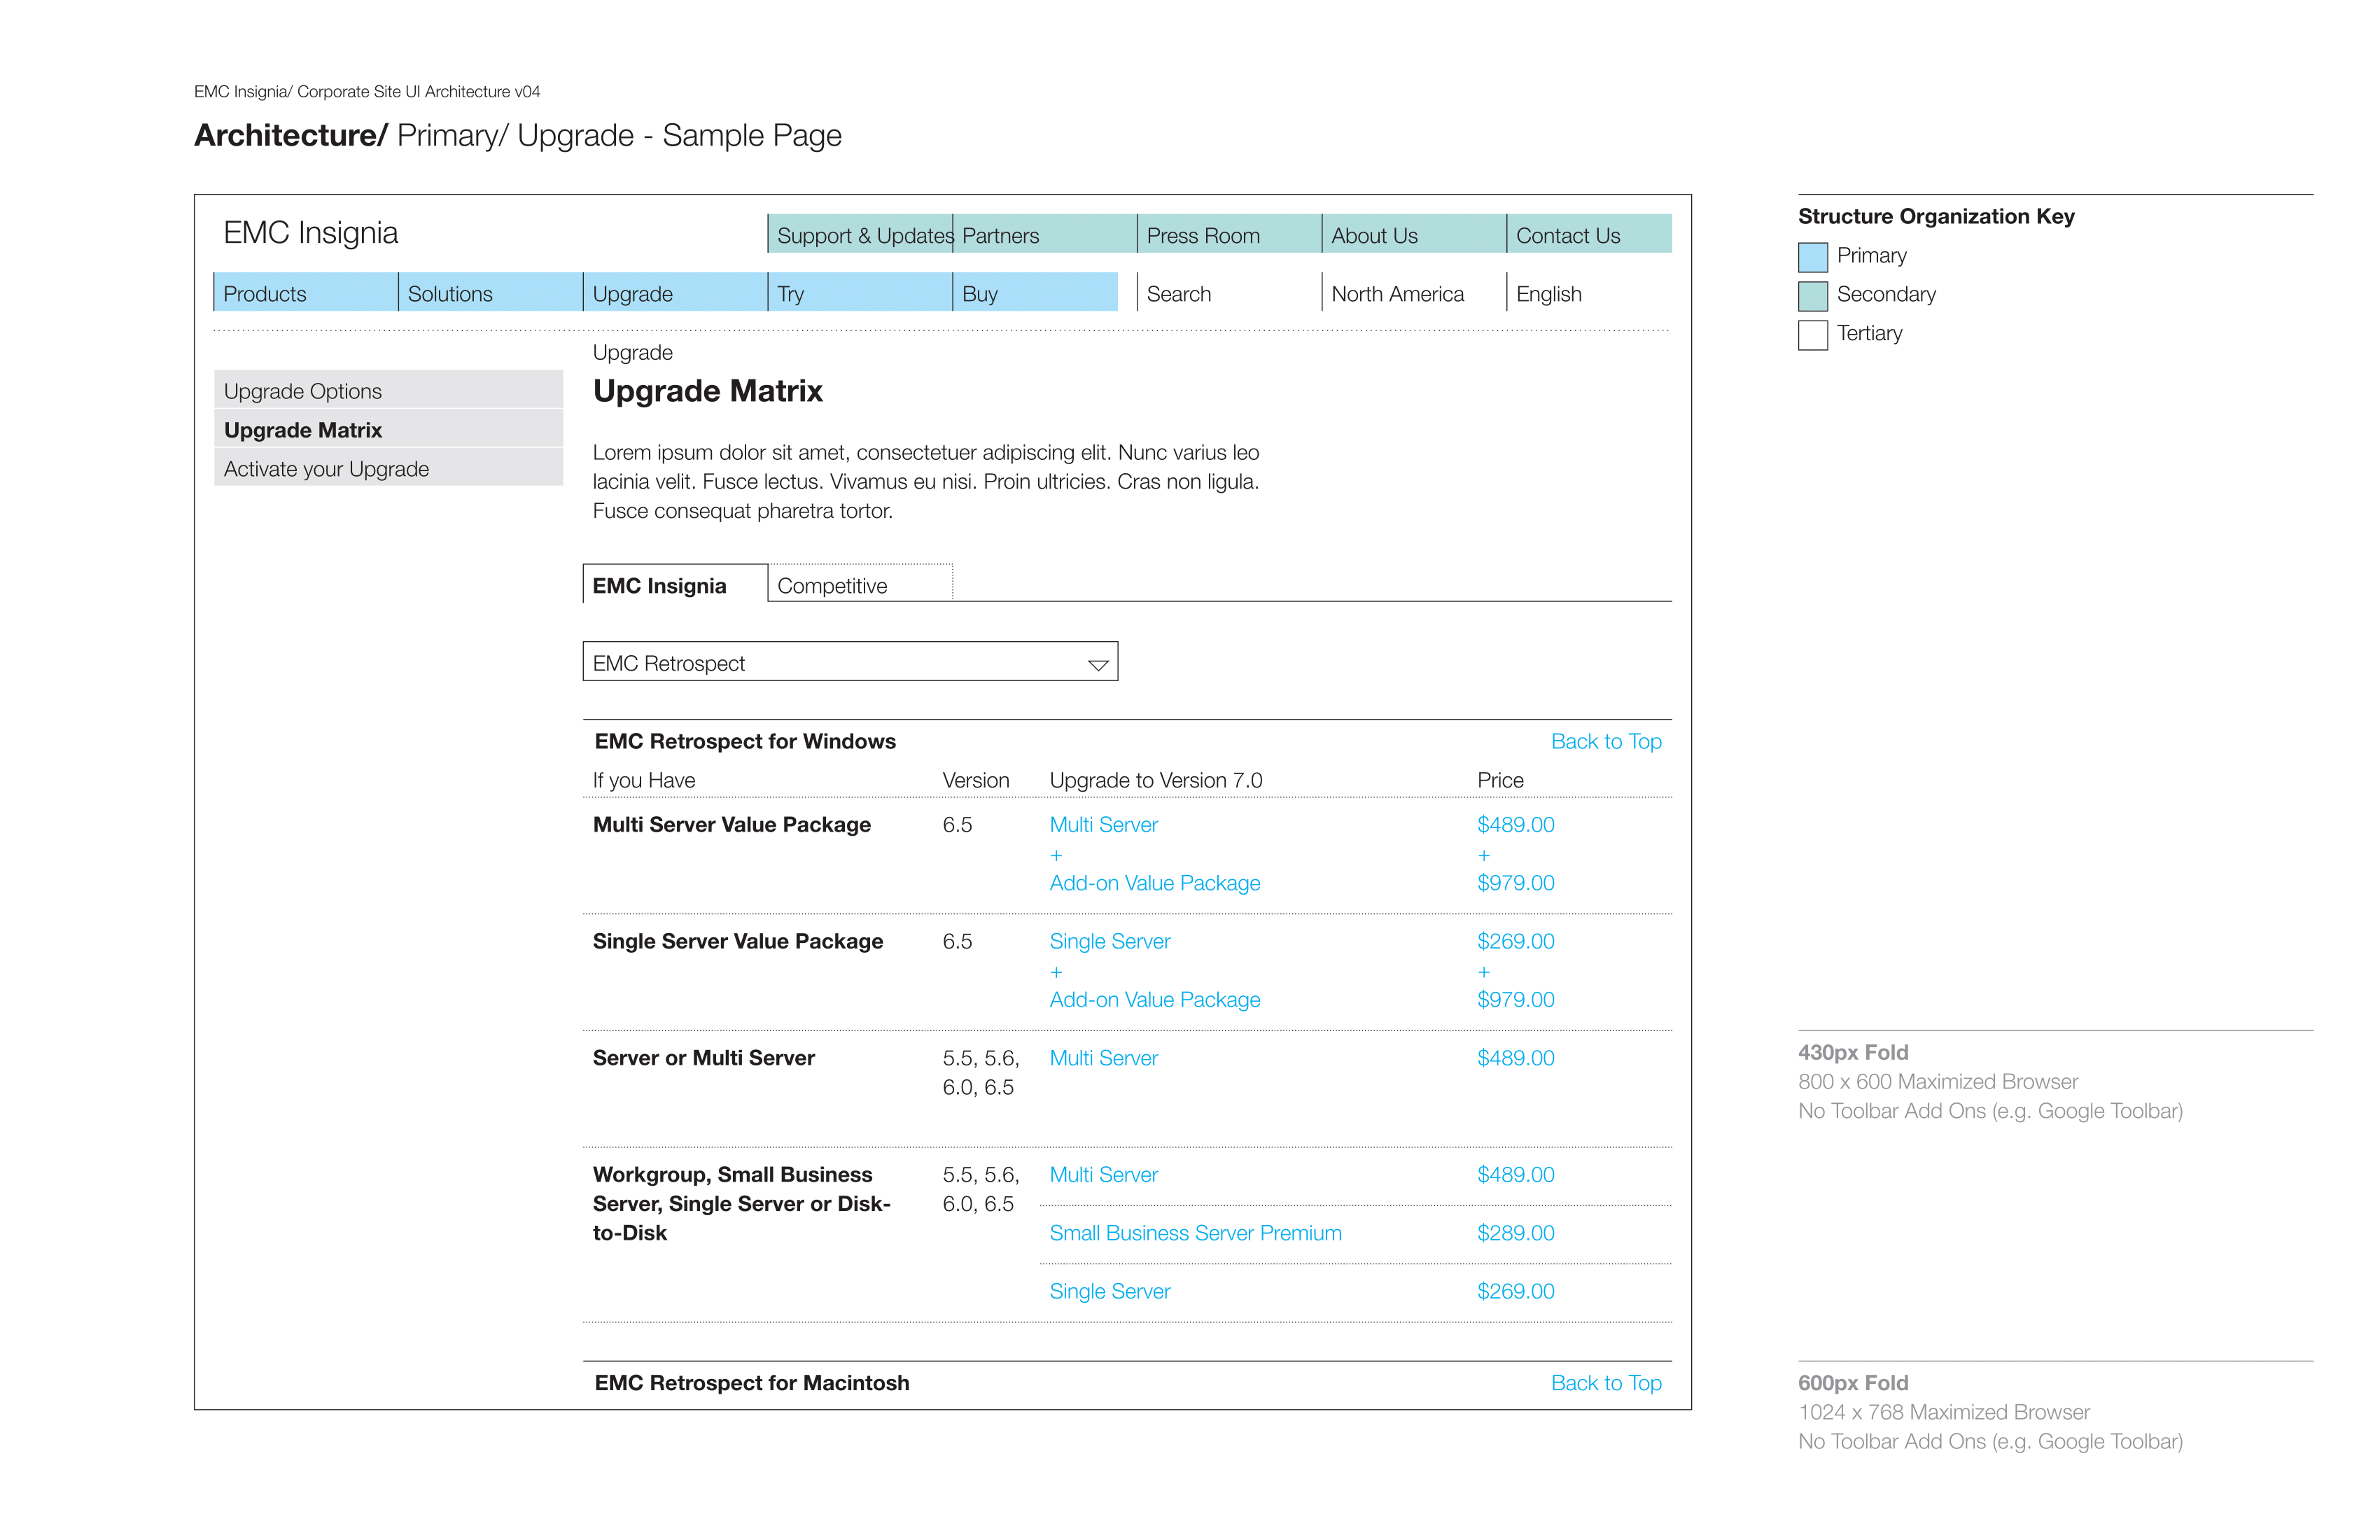Screen dimensions: 2380x1540
Task: Open the Try primary nav item
Action: [860, 292]
